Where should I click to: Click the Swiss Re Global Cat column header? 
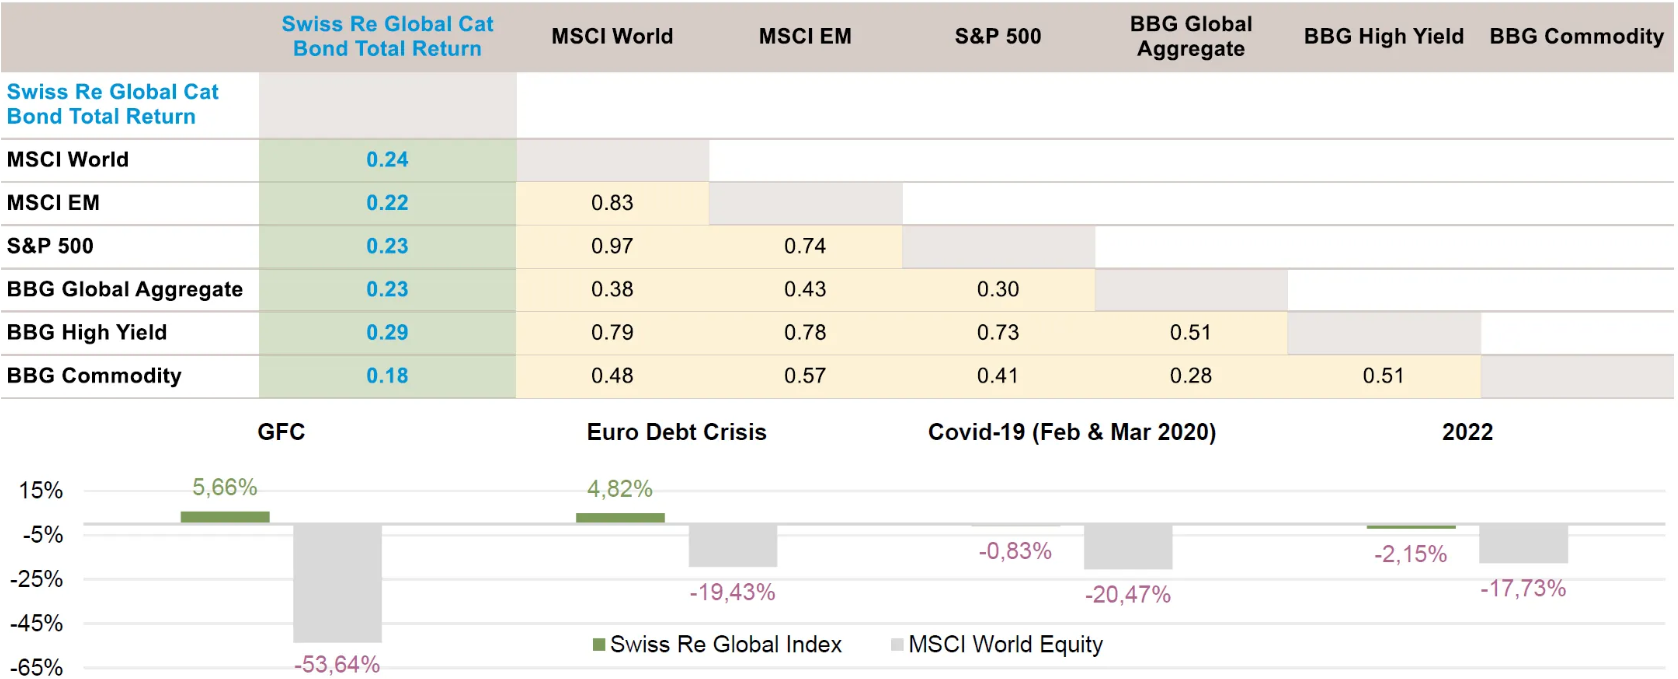coord(387,36)
